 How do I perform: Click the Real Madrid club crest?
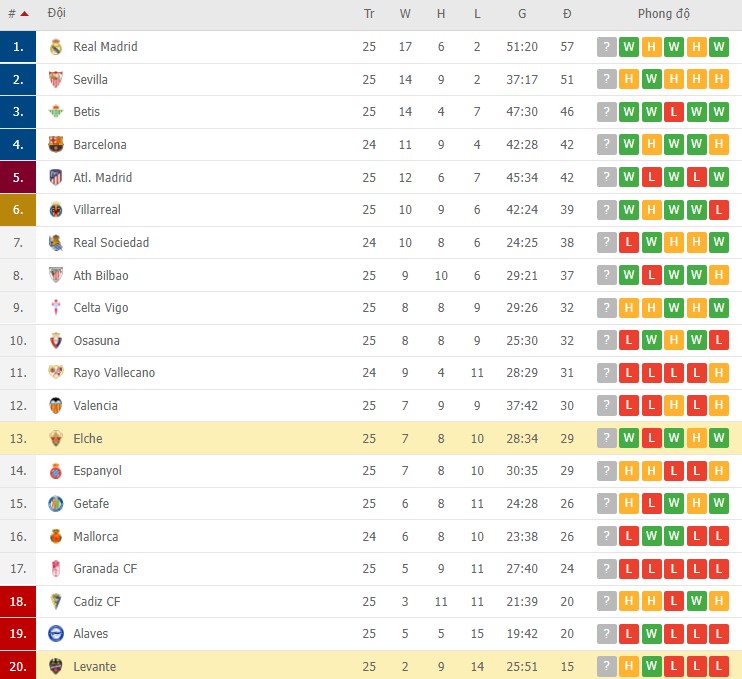click(x=56, y=47)
